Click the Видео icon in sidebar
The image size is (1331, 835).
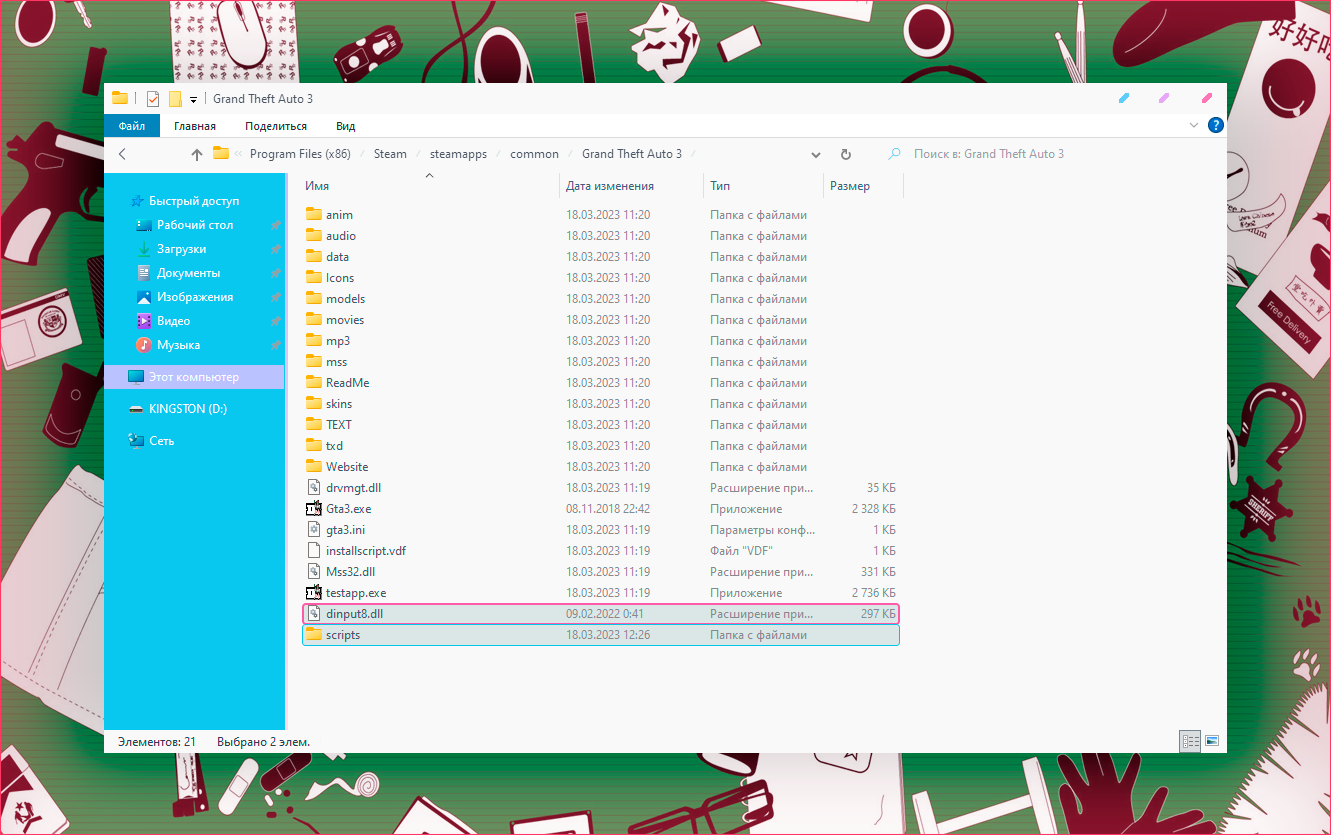(x=144, y=321)
